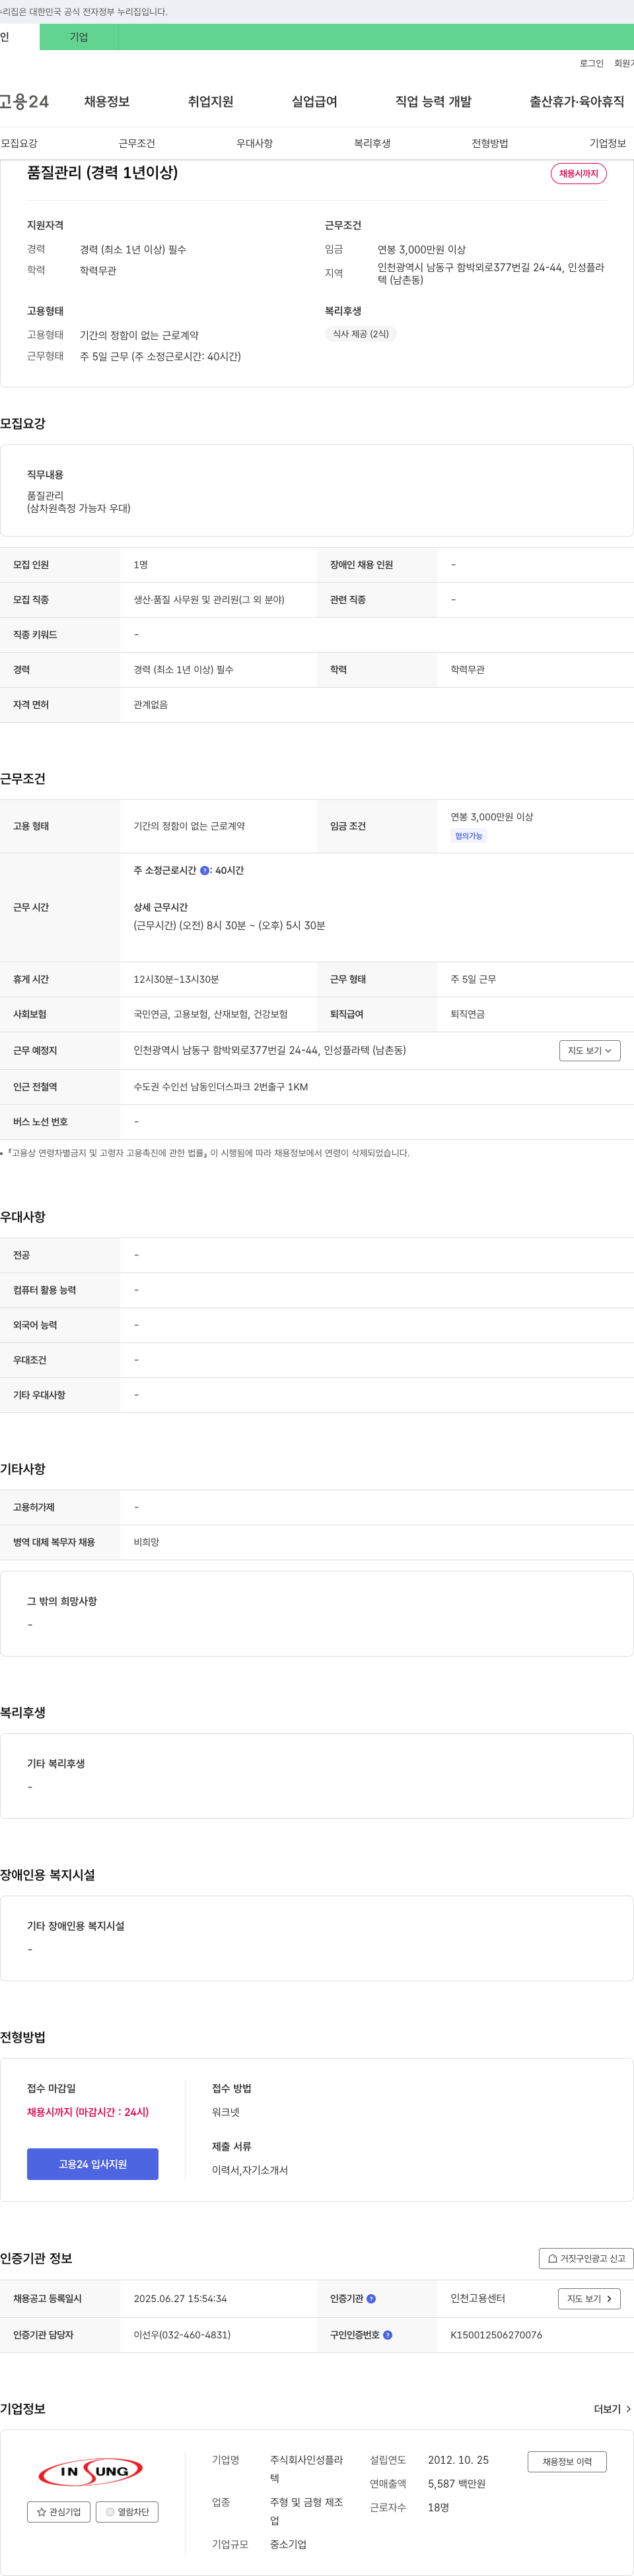Image resolution: width=634 pixels, height=2576 pixels.
Task: Select the 개인 tab at top
Action: [19, 37]
